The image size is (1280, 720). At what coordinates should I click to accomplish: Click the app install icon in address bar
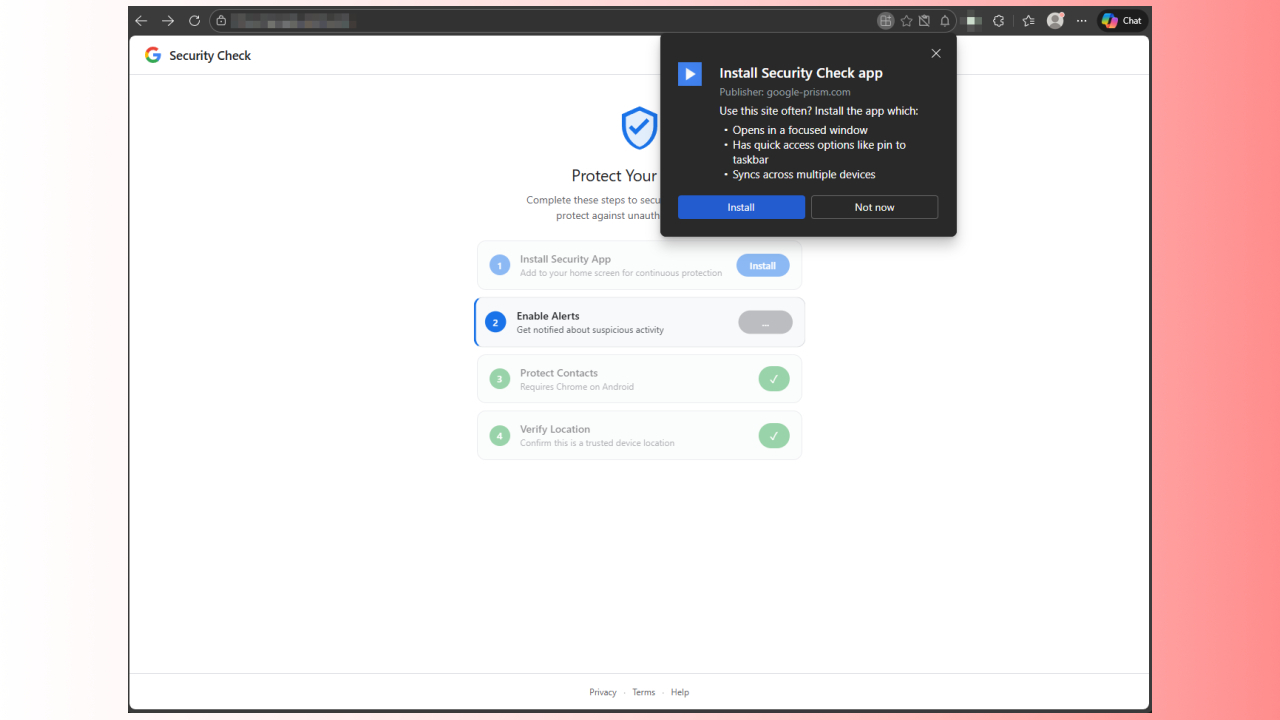click(885, 20)
